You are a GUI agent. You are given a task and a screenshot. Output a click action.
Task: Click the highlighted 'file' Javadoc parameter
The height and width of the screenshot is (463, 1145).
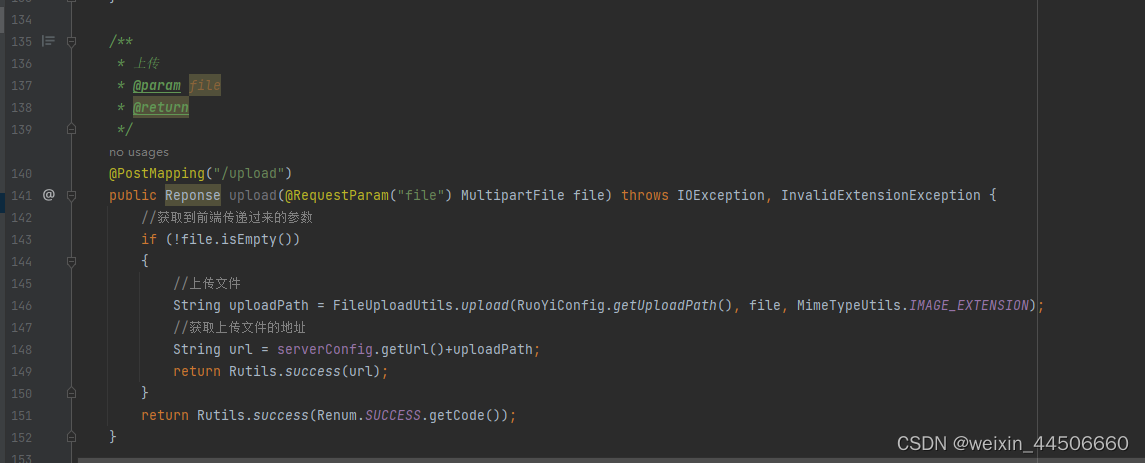click(x=204, y=85)
